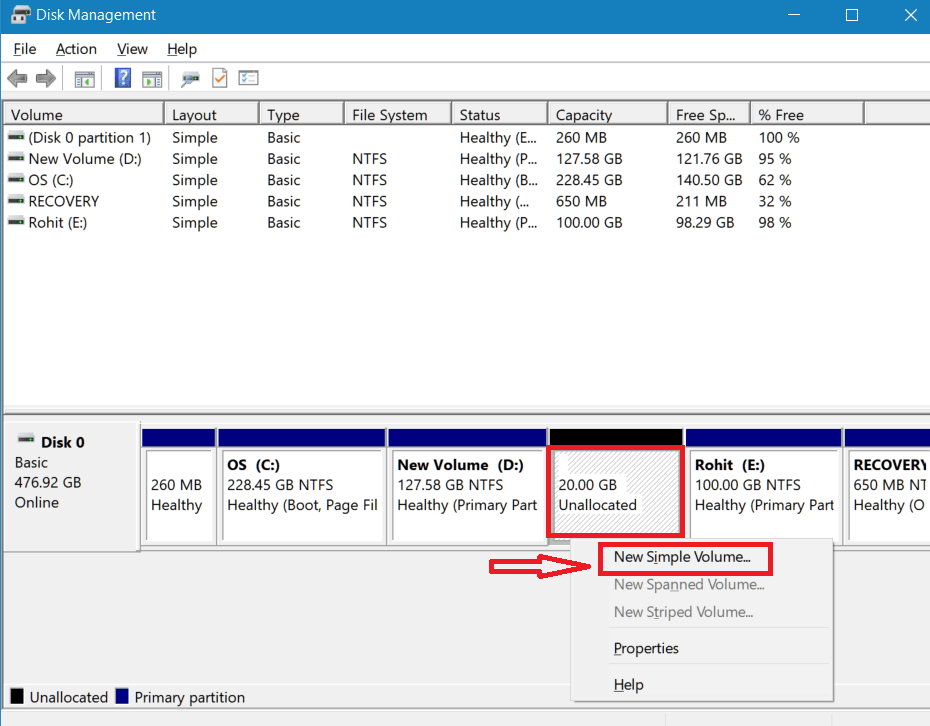
Task: Click the RECOVERY volume drive icon
Action: (14, 201)
